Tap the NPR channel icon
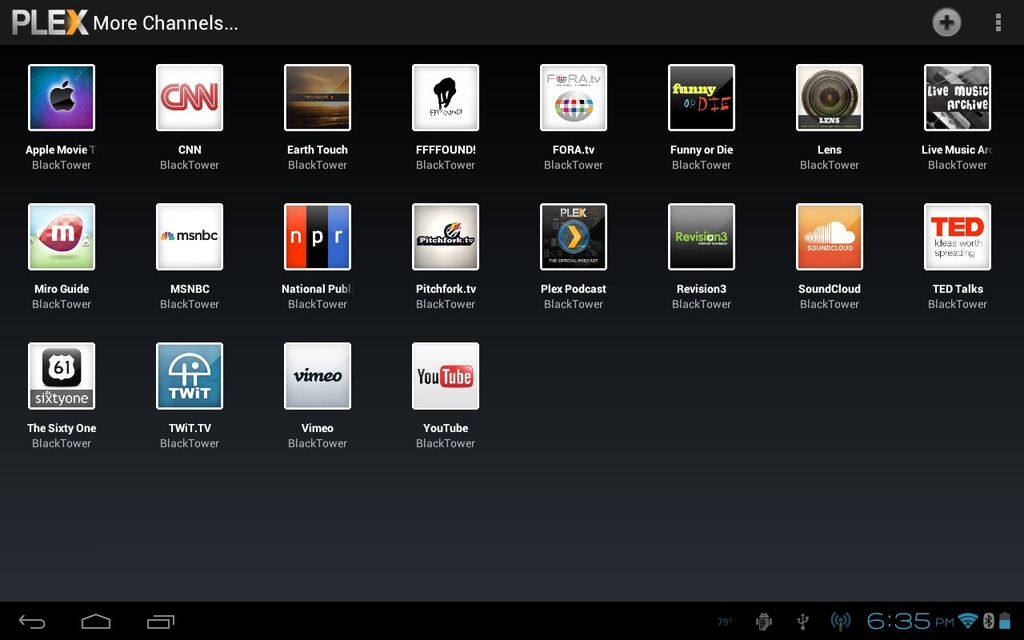 point(317,236)
